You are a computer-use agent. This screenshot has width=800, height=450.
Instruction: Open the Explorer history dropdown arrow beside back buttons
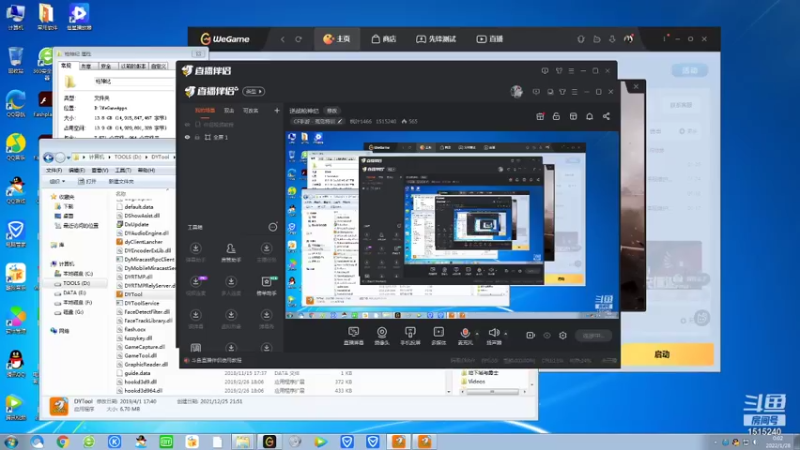(x=68, y=157)
